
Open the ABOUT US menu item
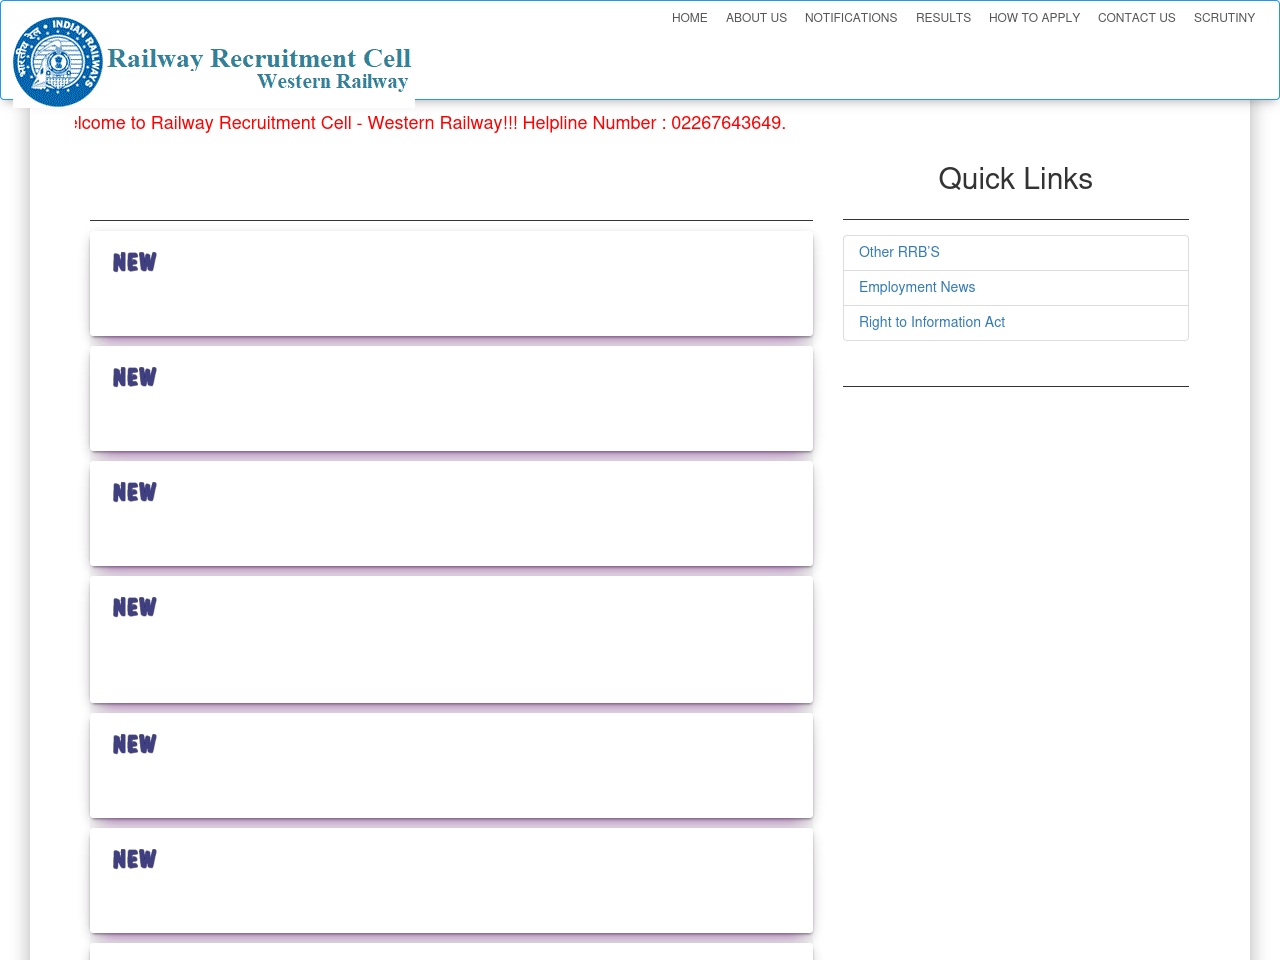click(x=756, y=18)
